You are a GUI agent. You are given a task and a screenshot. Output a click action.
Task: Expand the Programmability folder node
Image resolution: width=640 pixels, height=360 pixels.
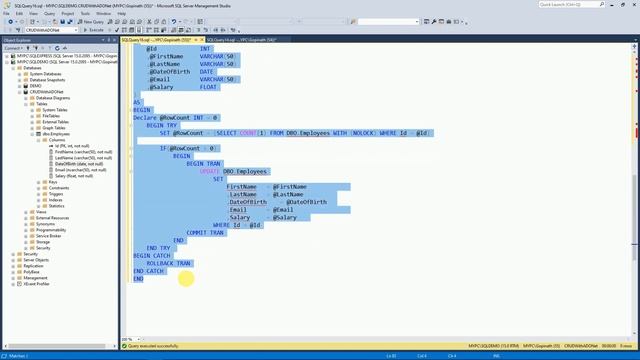[26, 230]
